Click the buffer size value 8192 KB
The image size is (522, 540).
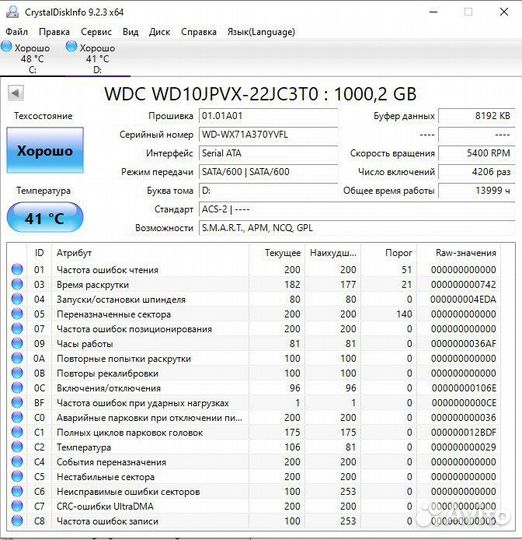coord(477,116)
